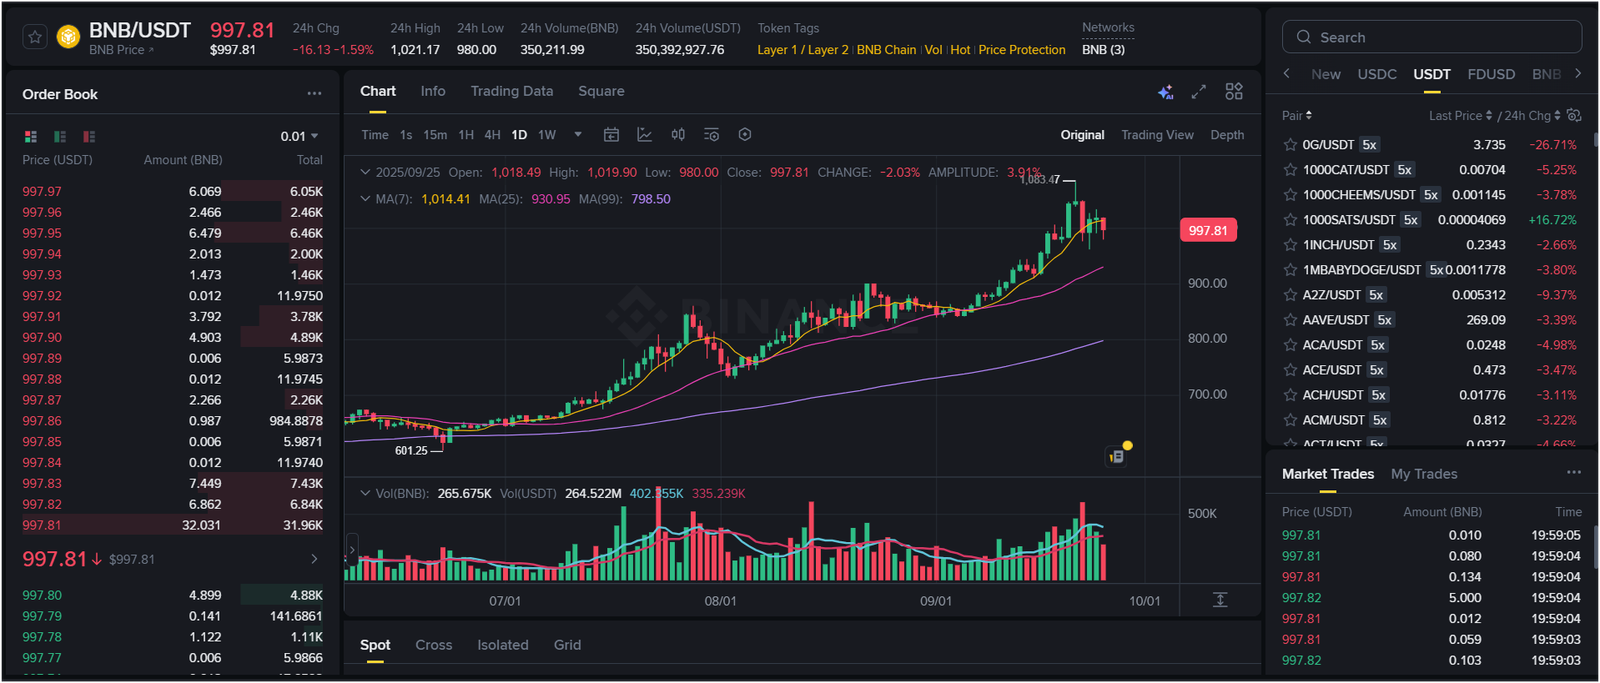Screen dimensions: 1600x683
Task: Open the AI chart assistant icon
Action: tap(1165, 92)
